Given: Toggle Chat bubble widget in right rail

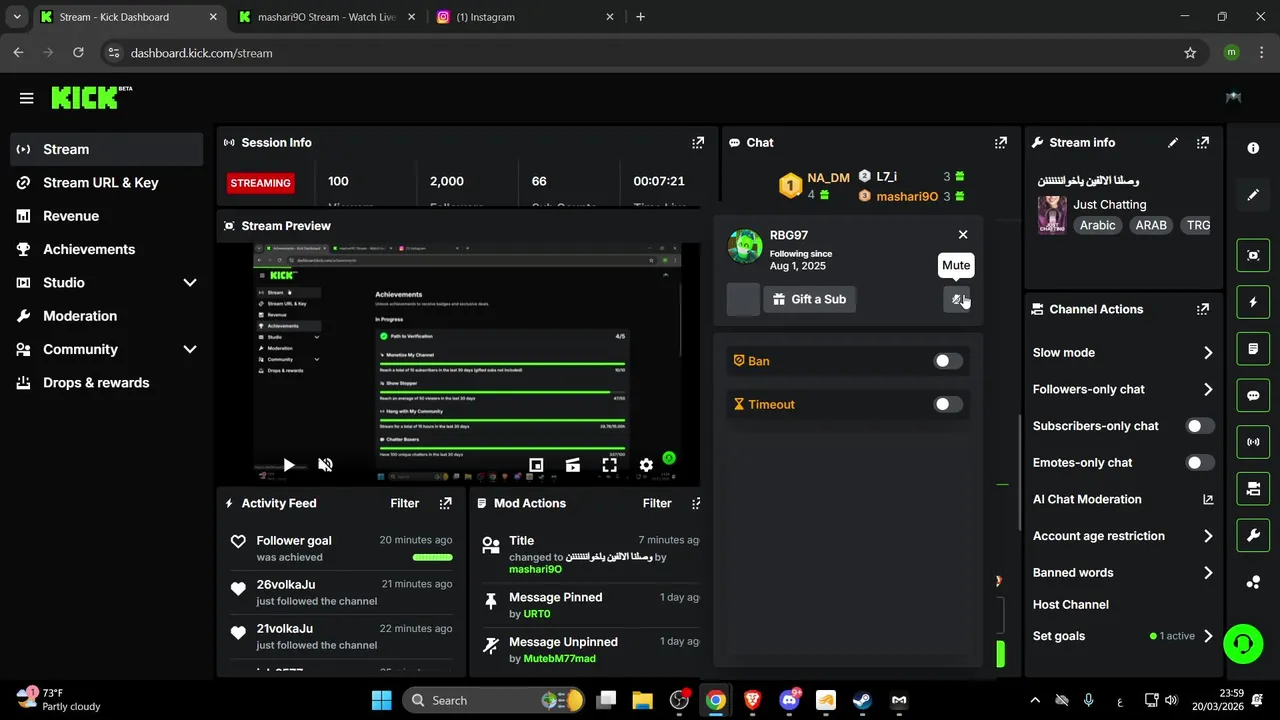Looking at the screenshot, I should [1253, 395].
